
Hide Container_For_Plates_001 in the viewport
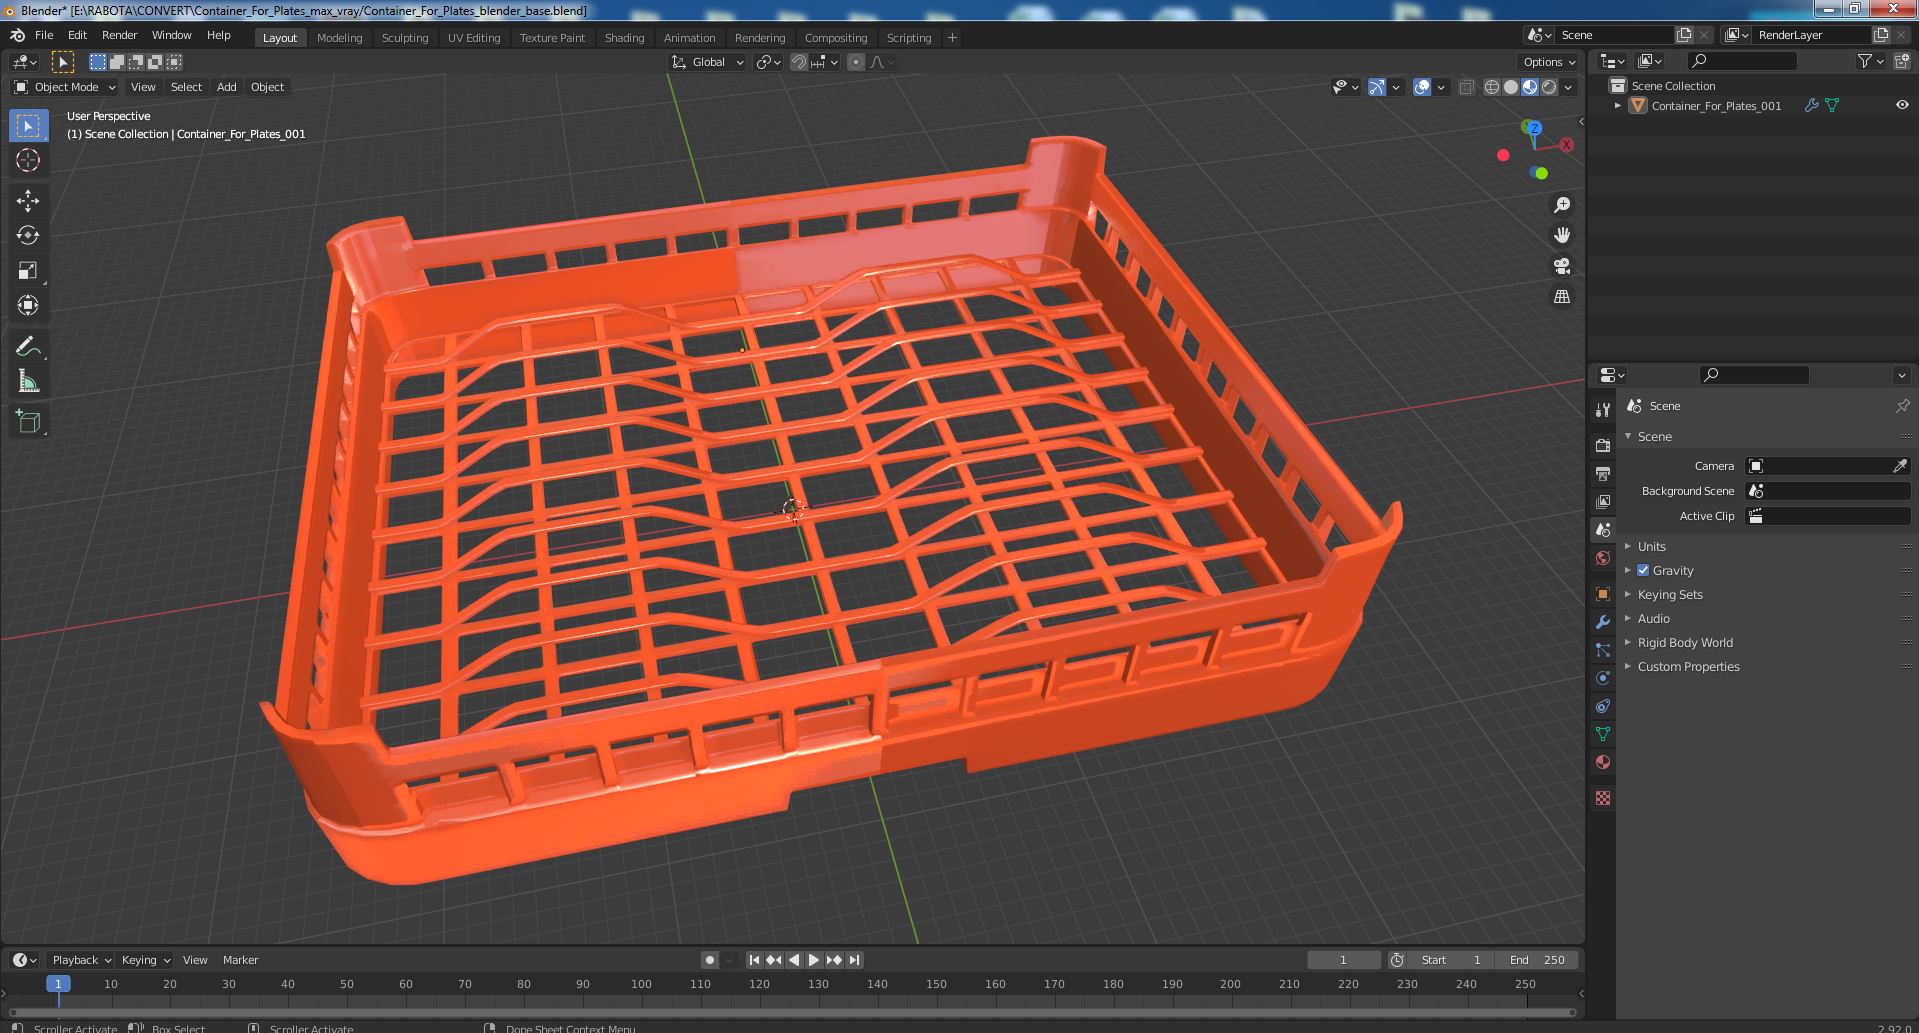(1902, 105)
